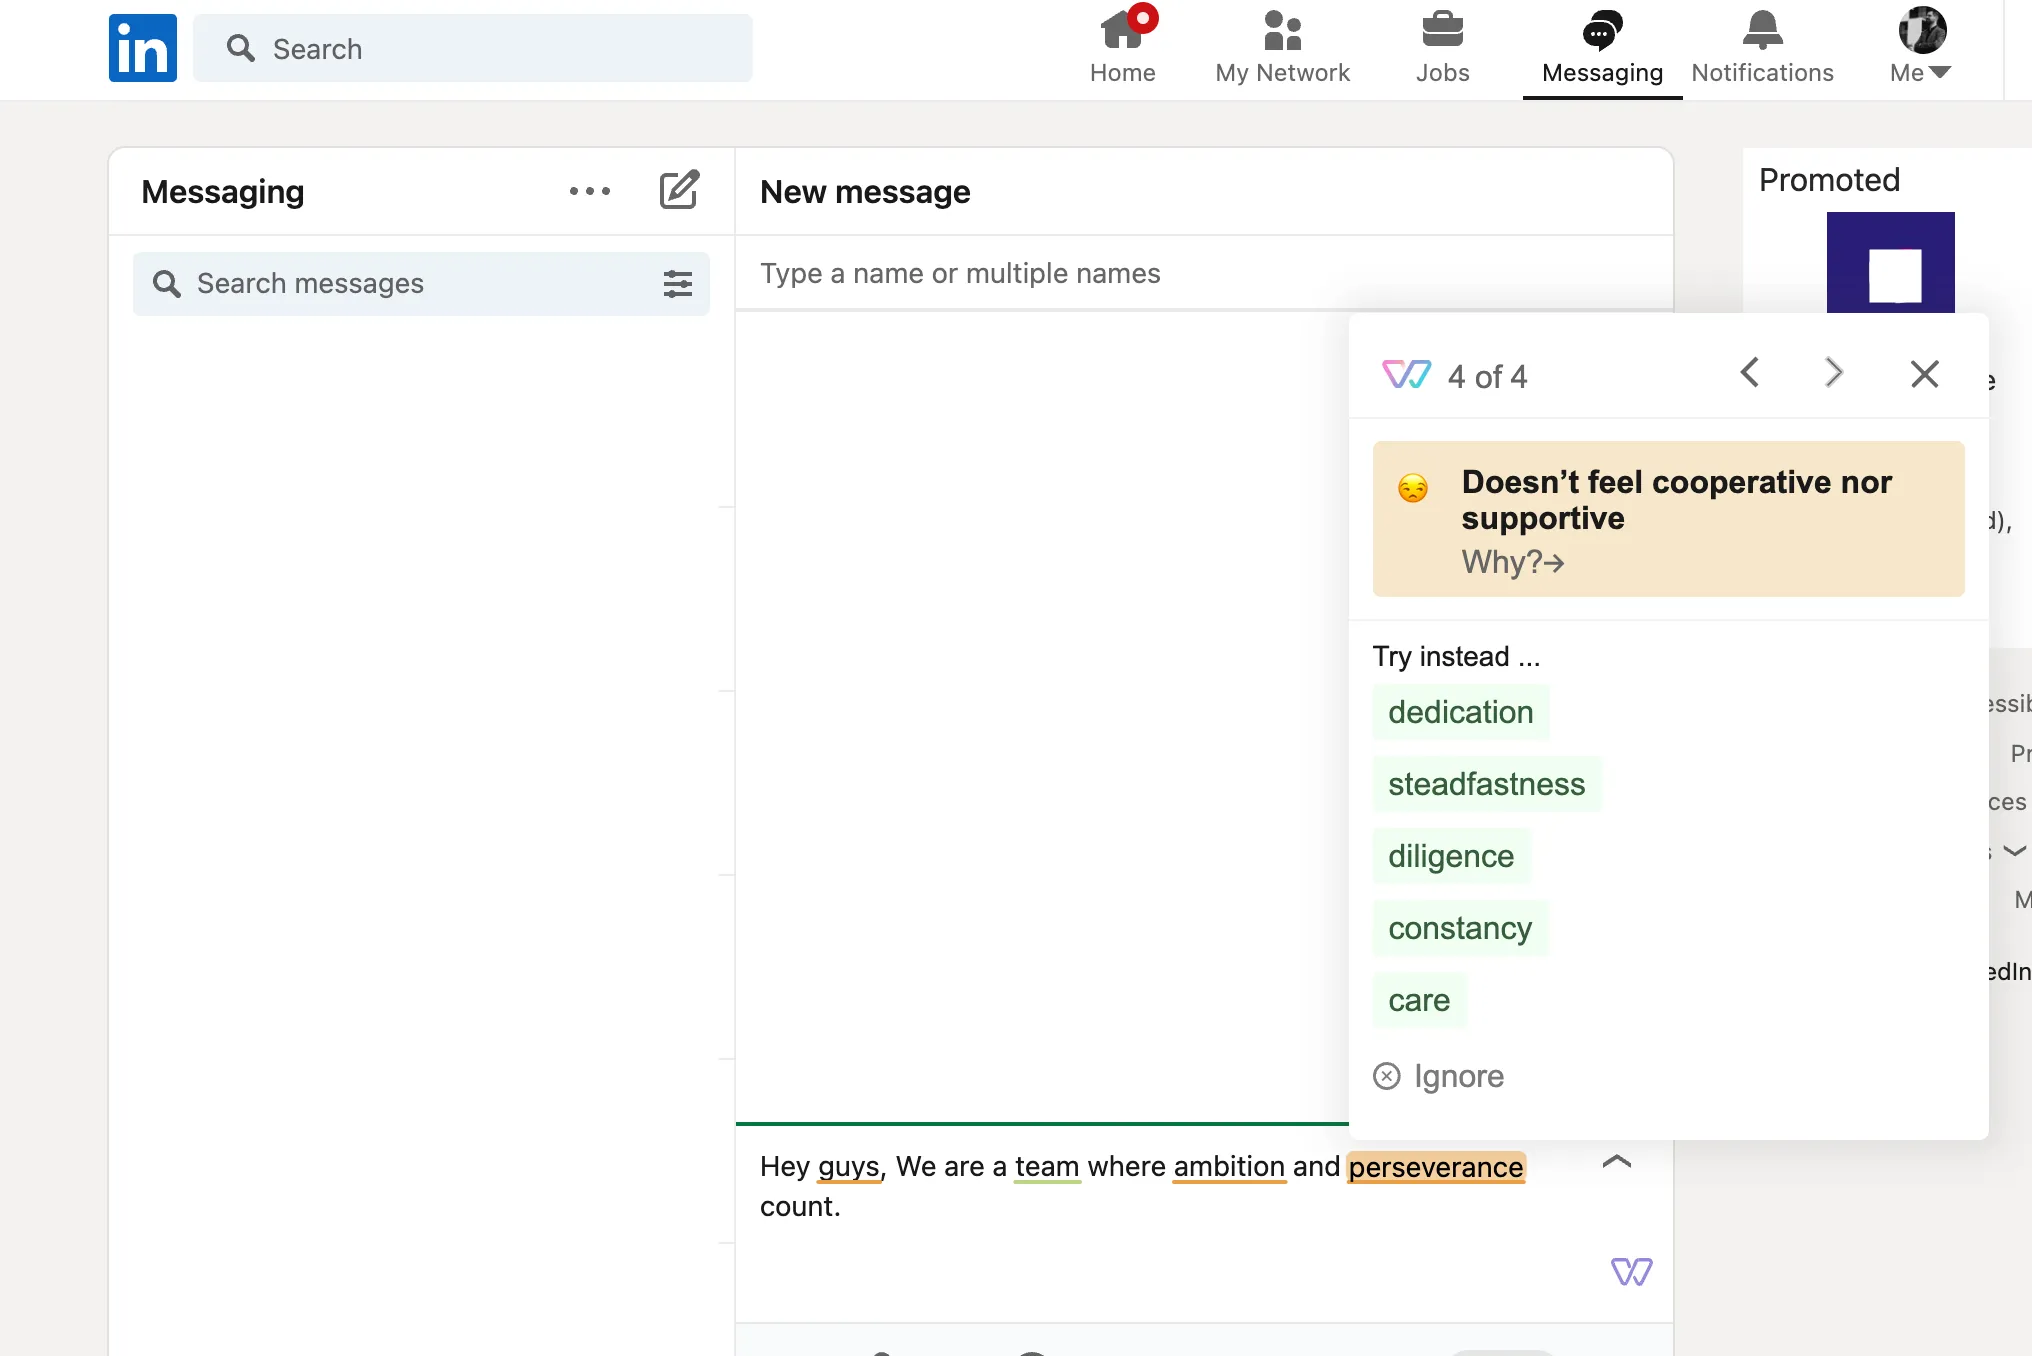Select the Messaging tab
Viewport: 2032px width, 1356px height.
coord(1602,47)
